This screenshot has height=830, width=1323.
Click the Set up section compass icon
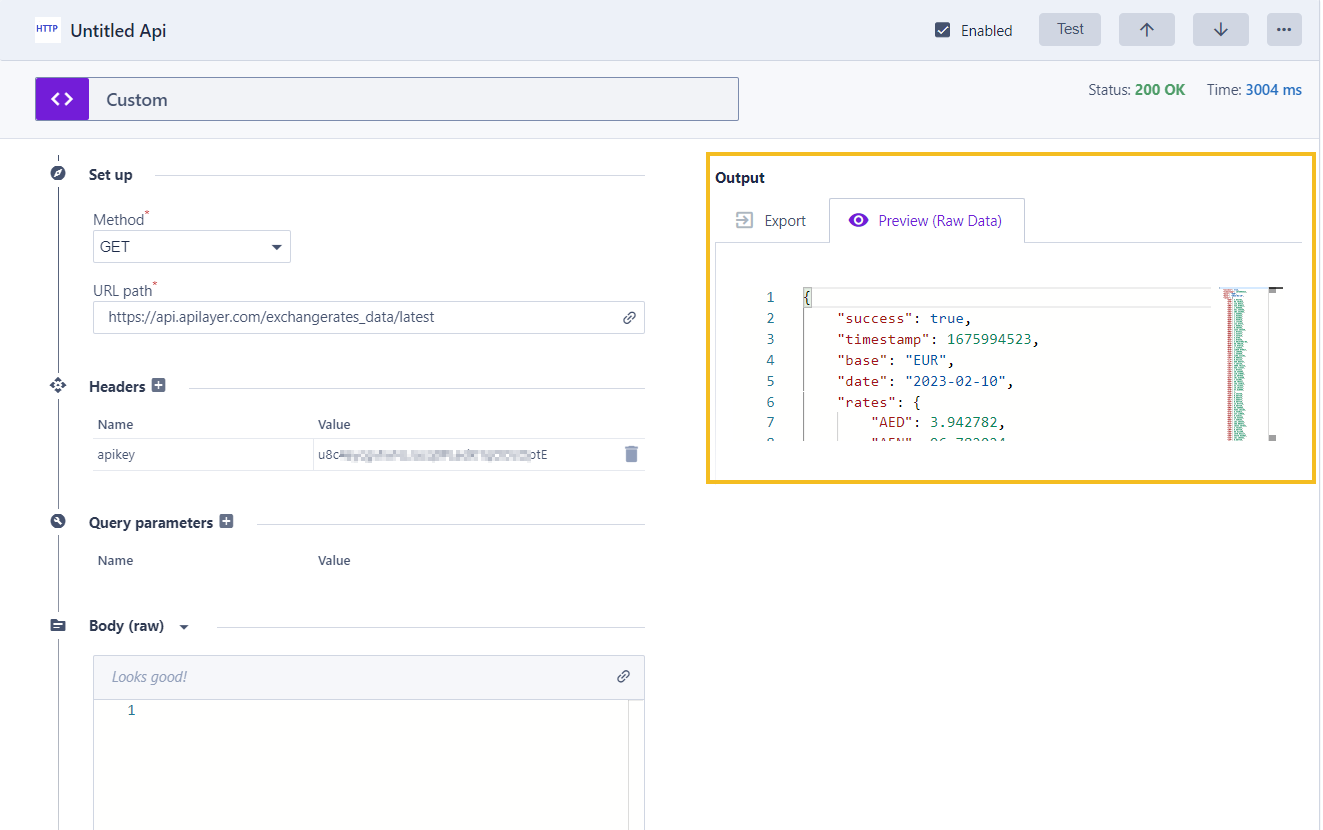pyautogui.click(x=58, y=174)
